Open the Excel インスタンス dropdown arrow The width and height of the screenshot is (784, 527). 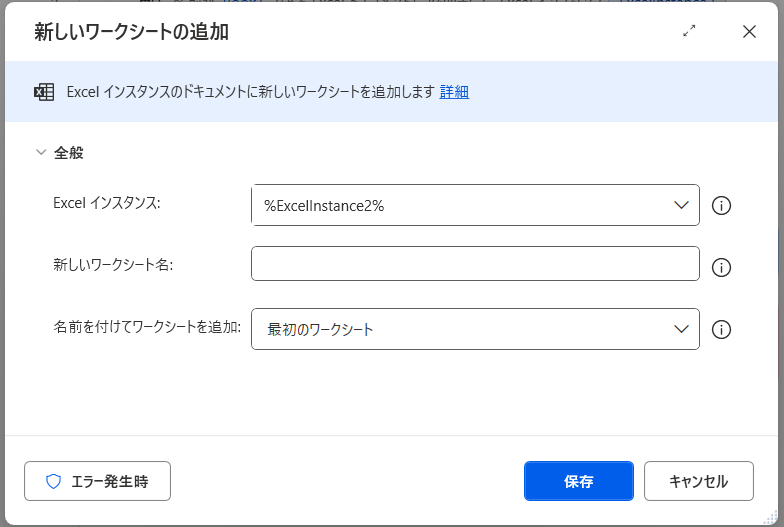pyautogui.click(x=681, y=205)
